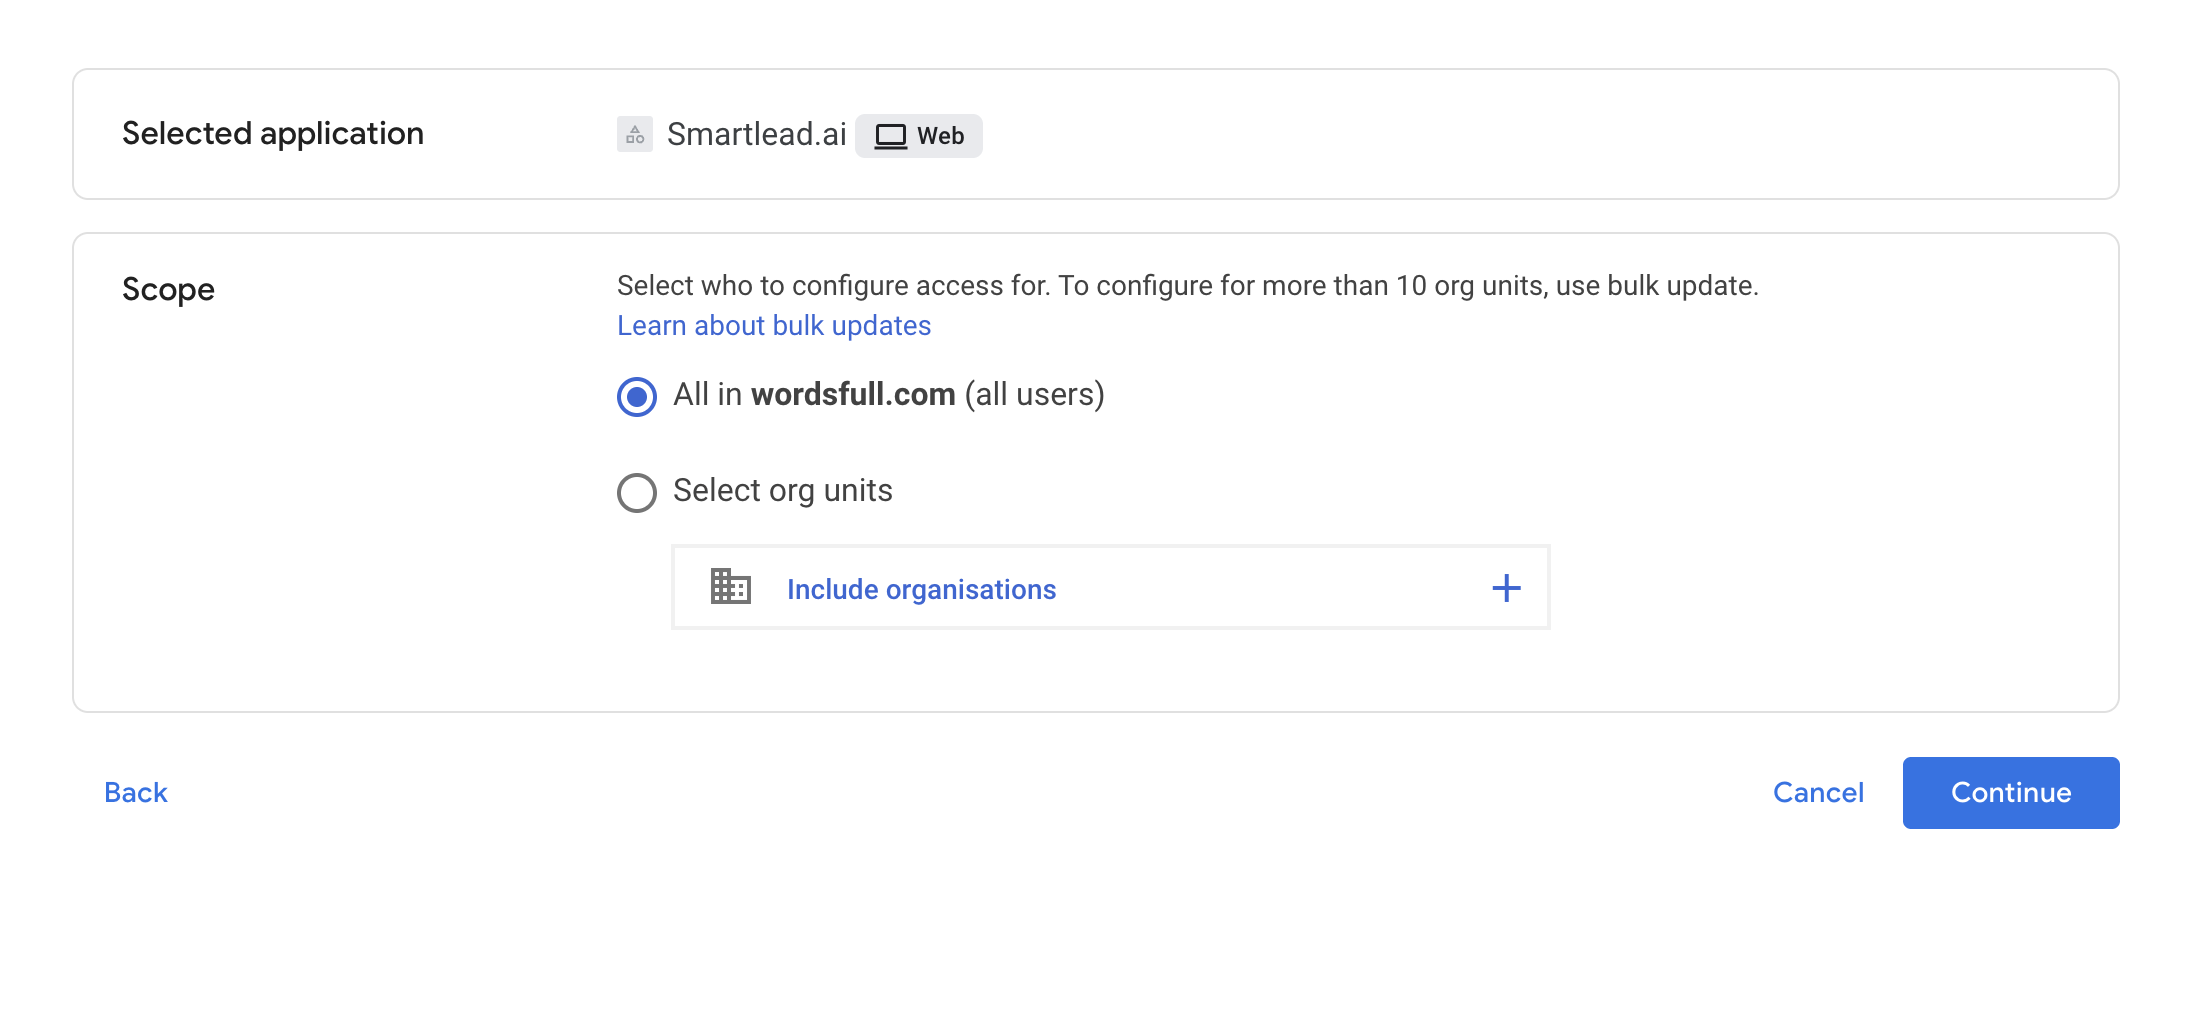Viewport: 2194px width, 1016px height.
Task: Click the plus icon to add organisations
Action: (1506, 588)
